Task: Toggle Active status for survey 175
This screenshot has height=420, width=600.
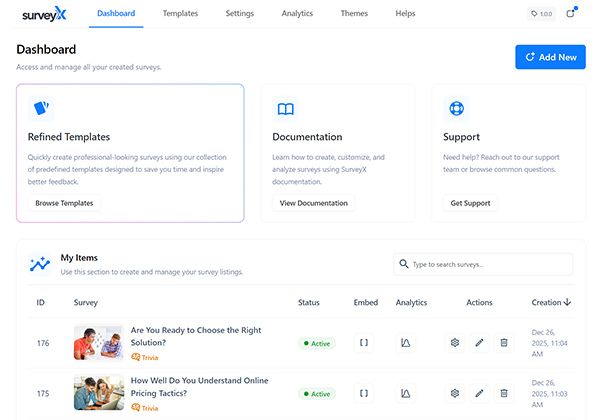Action: [317, 394]
